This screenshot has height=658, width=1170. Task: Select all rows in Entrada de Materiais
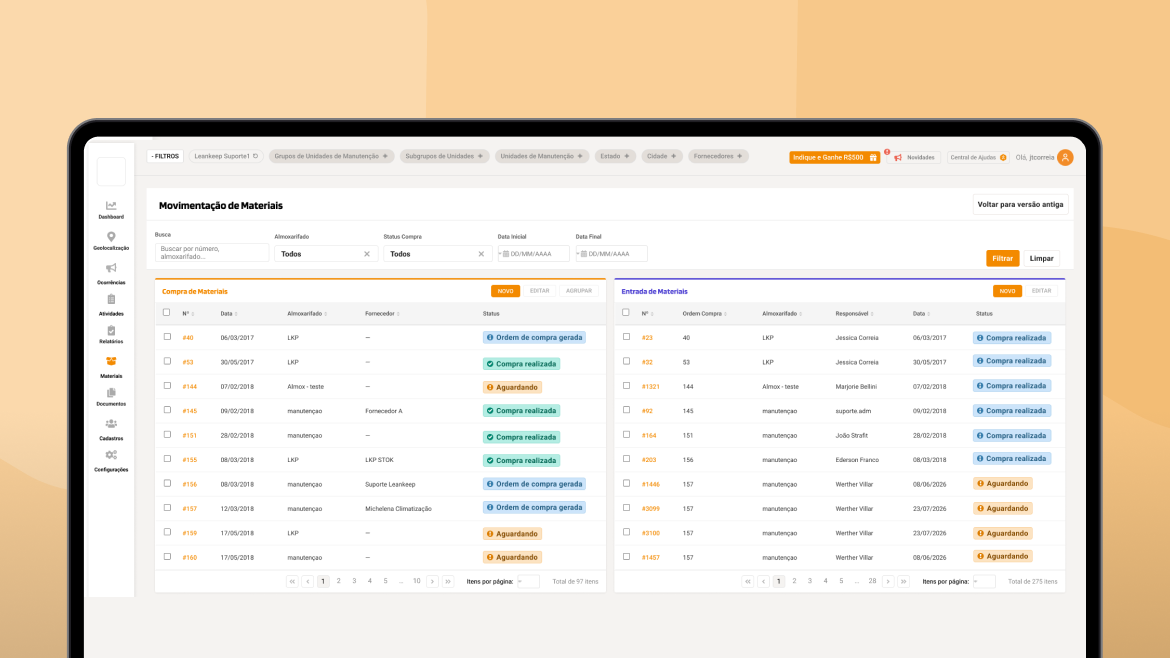(x=626, y=313)
